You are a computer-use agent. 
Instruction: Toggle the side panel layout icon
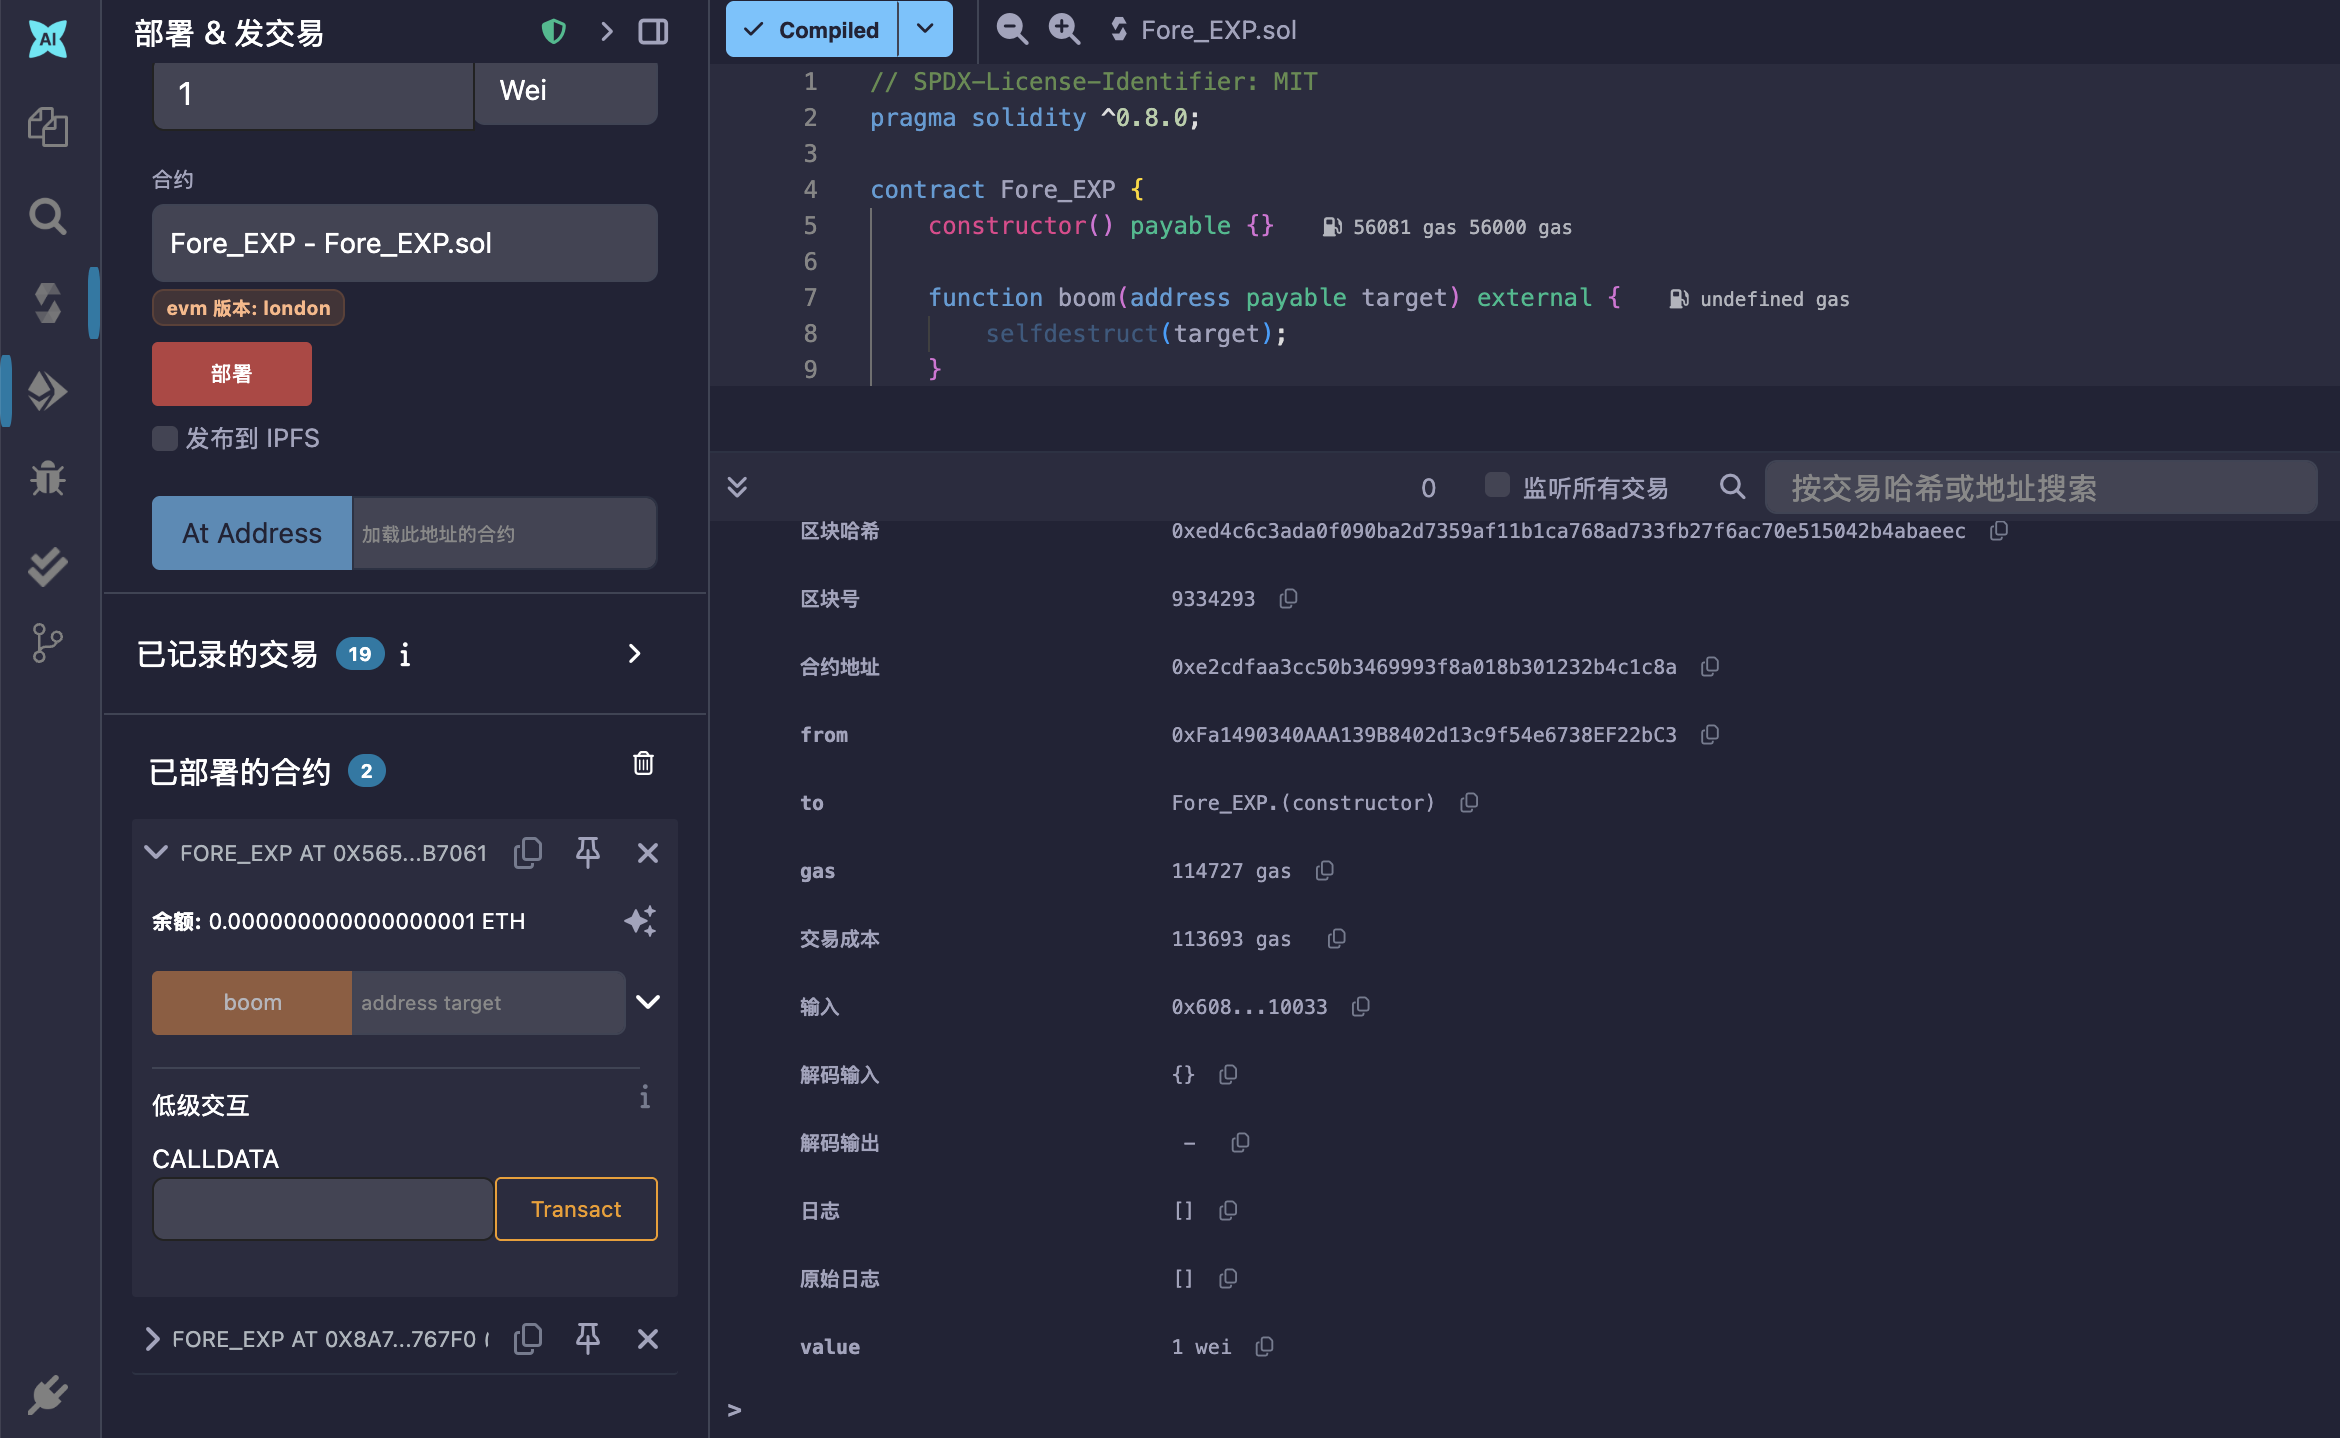point(653,32)
